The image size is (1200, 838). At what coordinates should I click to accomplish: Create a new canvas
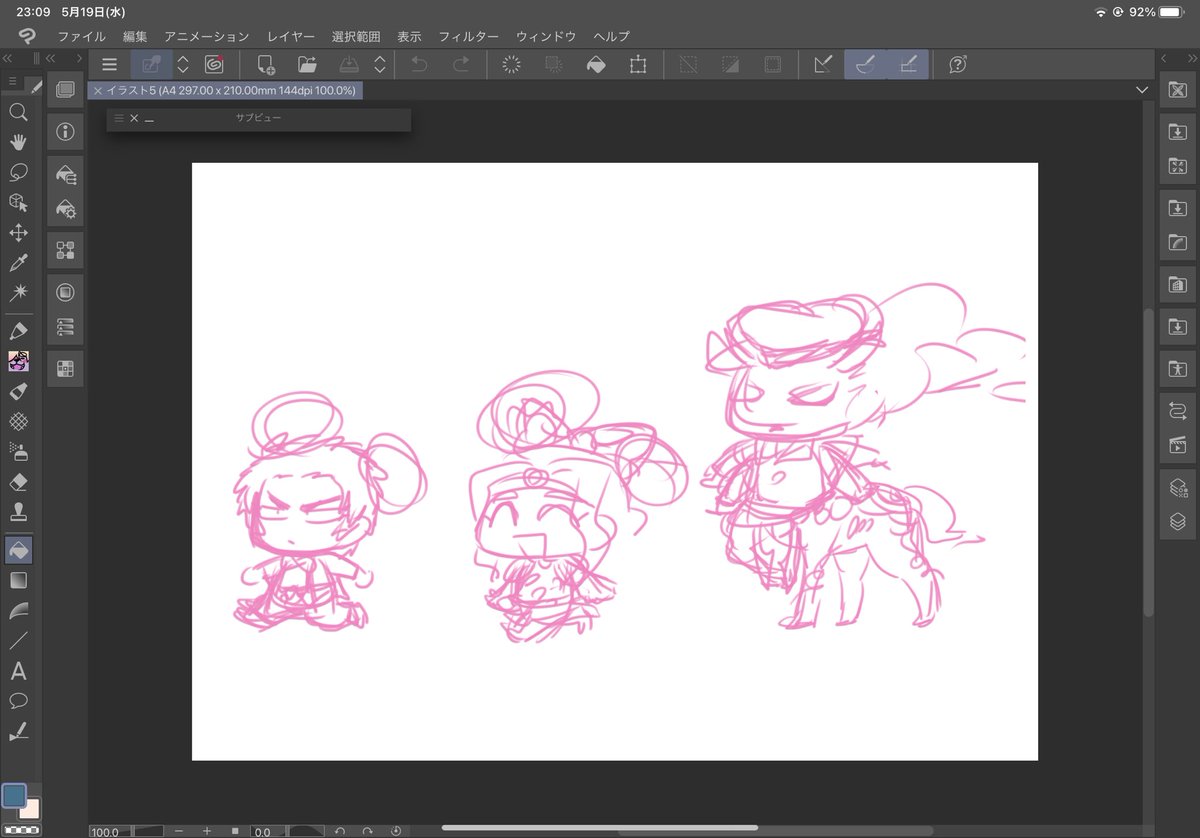(x=266, y=64)
